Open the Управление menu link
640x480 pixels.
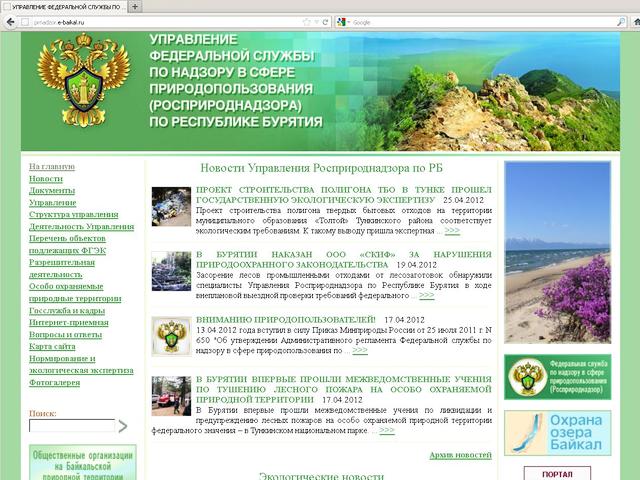point(53,202)
